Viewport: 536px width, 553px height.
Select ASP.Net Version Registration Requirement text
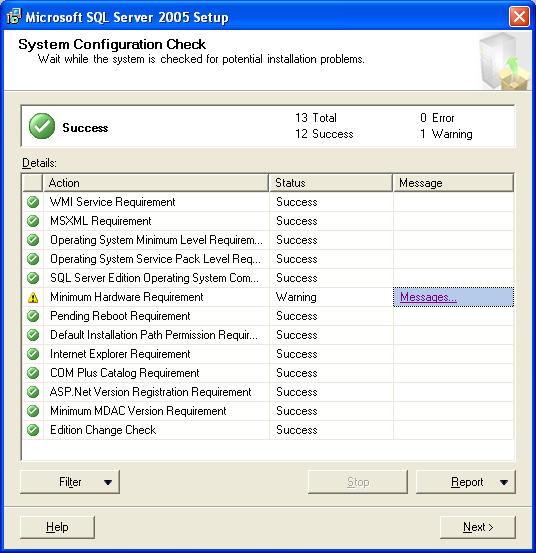[x=151, y=392]
